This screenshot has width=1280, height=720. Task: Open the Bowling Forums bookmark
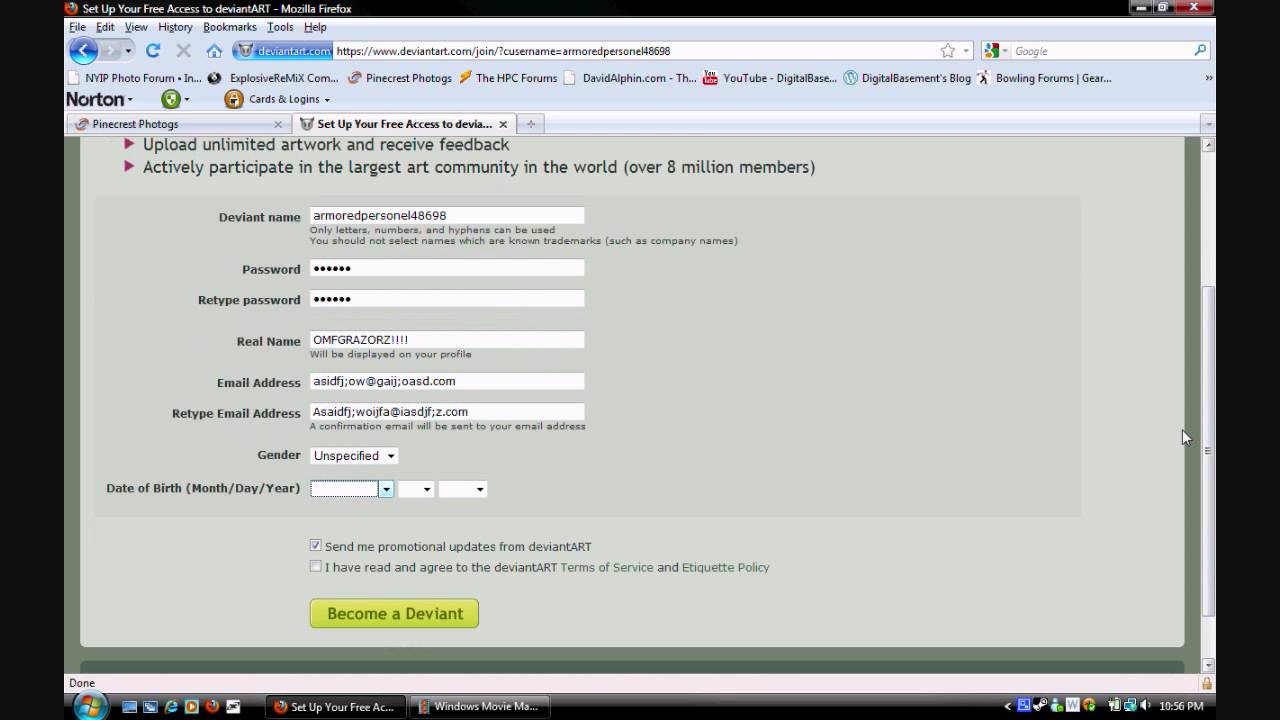click(x=1045, y=78)
